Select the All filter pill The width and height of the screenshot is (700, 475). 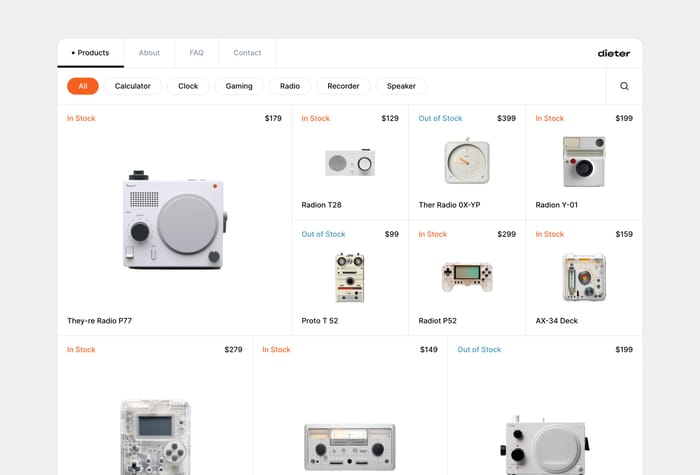click(83, 86)
